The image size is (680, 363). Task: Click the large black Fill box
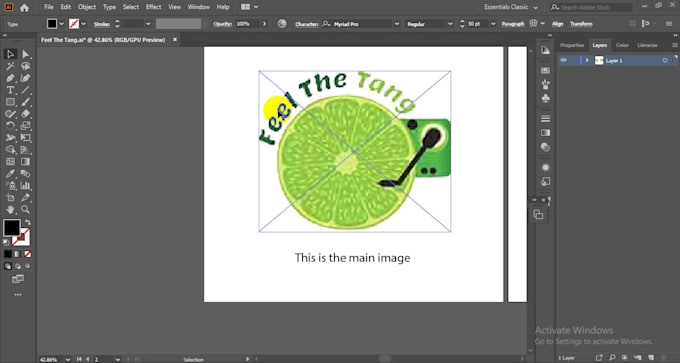click(x=12, y=228)
